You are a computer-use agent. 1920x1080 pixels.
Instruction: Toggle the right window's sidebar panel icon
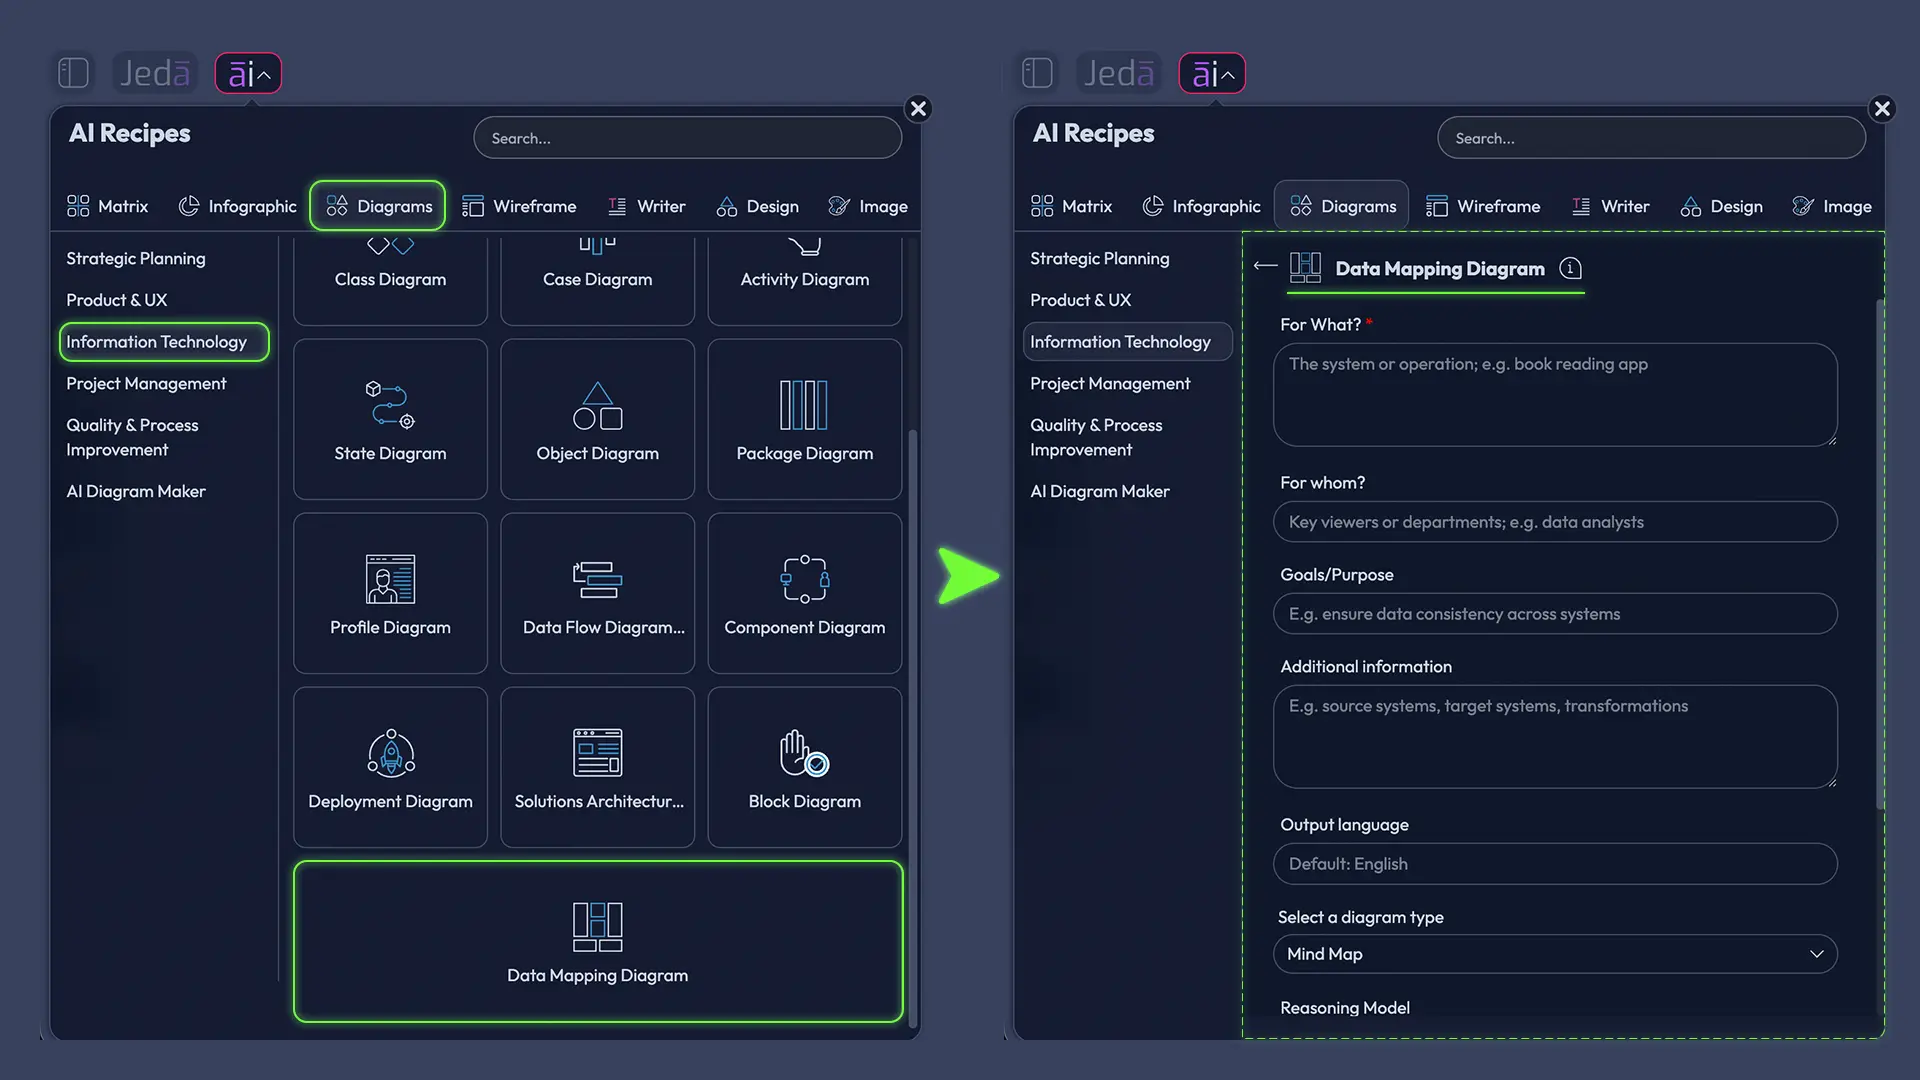[x=1038, y=73]
